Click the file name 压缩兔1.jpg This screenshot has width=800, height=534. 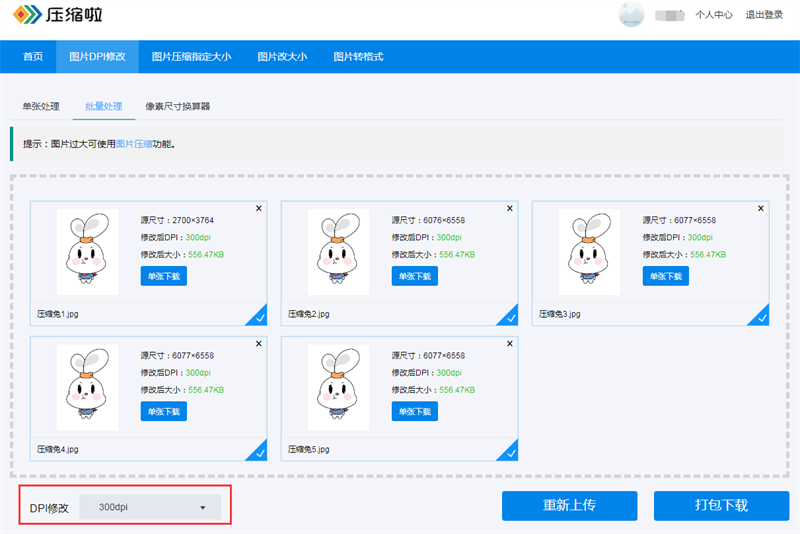coord(58,314)
